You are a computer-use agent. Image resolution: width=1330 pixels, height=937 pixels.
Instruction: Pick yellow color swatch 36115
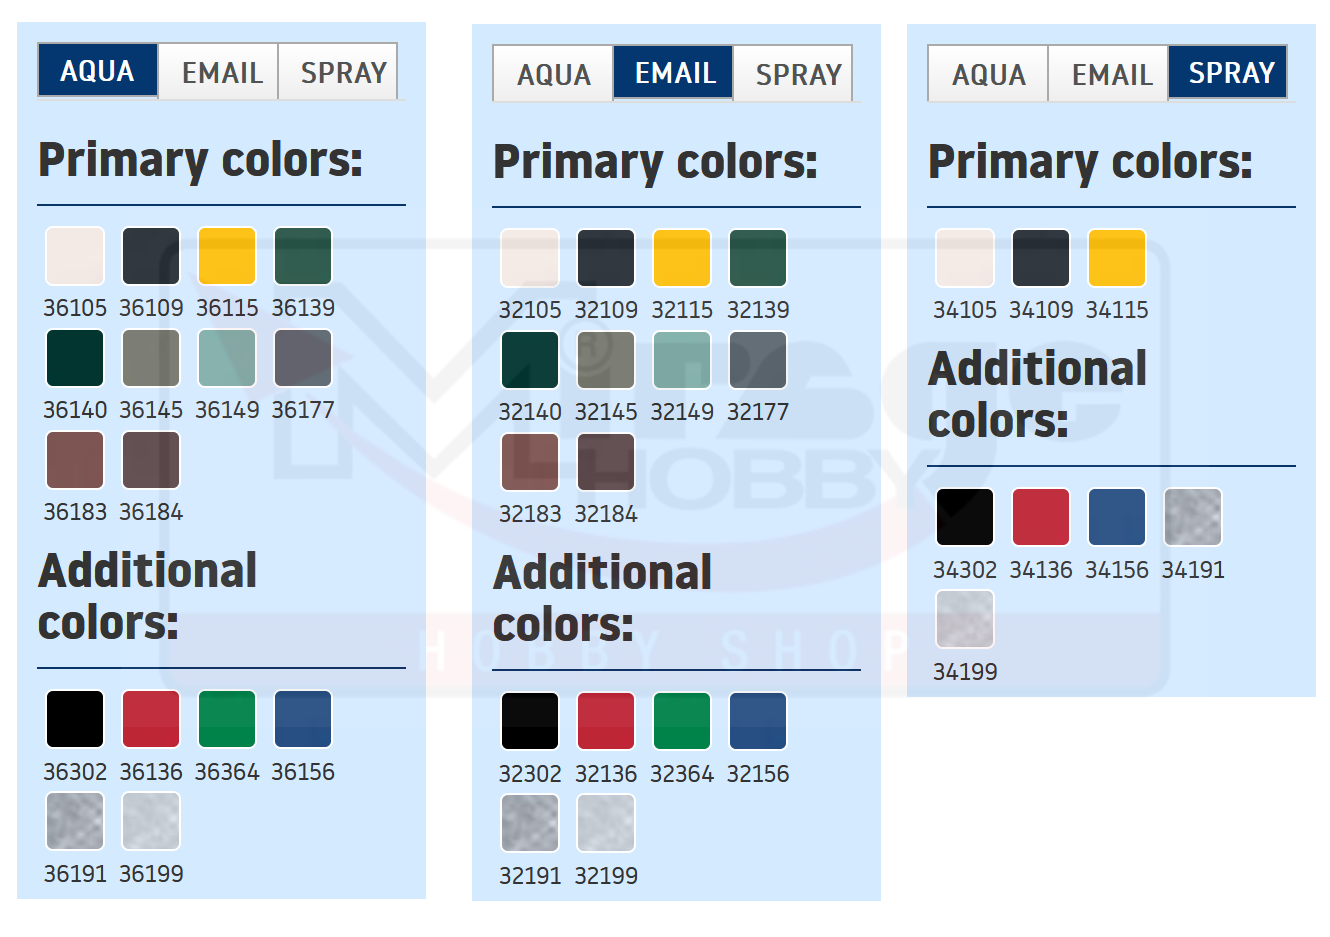[x=227, y=256]
